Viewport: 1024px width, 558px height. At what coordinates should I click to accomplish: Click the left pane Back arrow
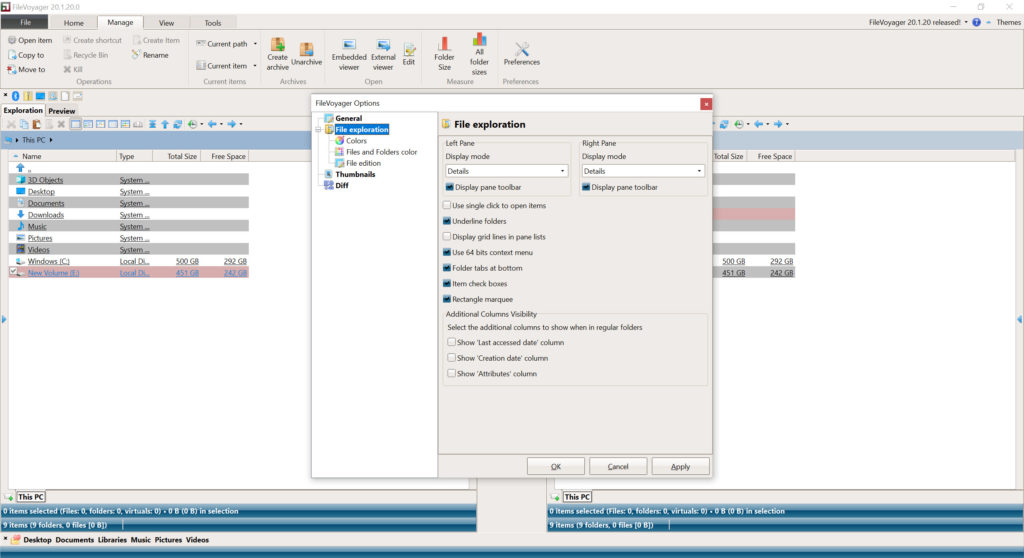point(212,124)
